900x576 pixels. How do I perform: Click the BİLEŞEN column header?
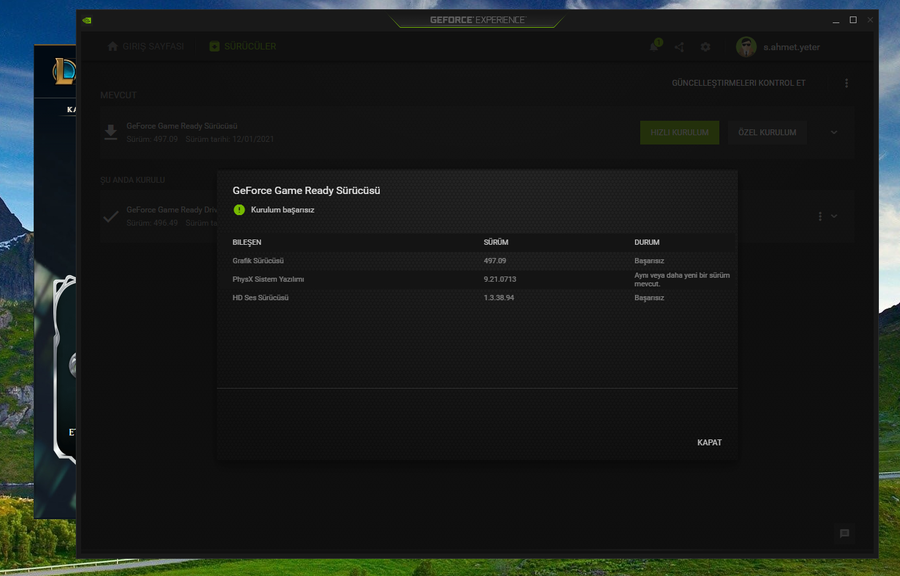[x=247, y=243]
